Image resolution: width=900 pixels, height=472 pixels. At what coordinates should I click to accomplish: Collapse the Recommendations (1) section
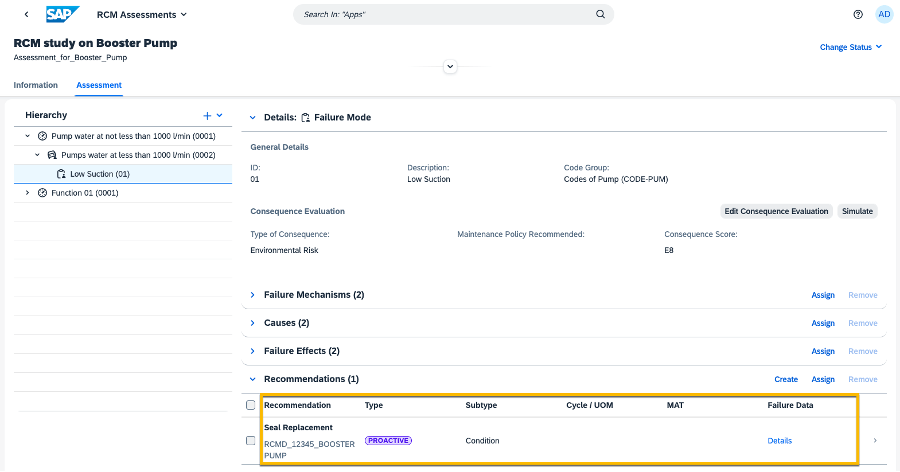coord(253,379)
